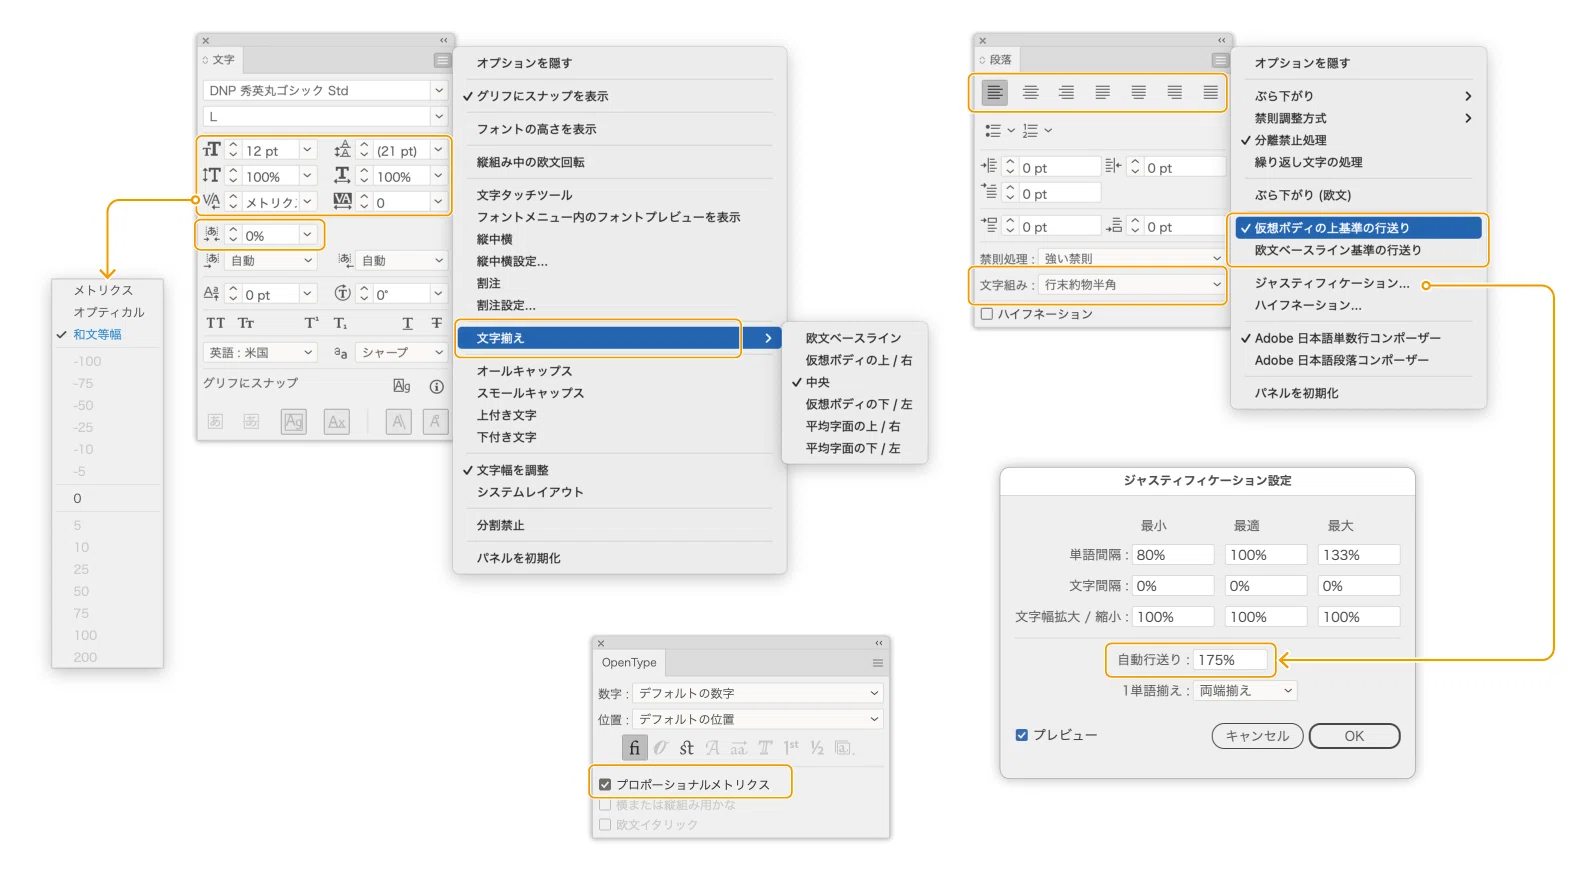The height and width of the screenshot is (874, 1584).
Task: Toggle standard ligatures (fi) icon
Action: (x=634, y=748)
